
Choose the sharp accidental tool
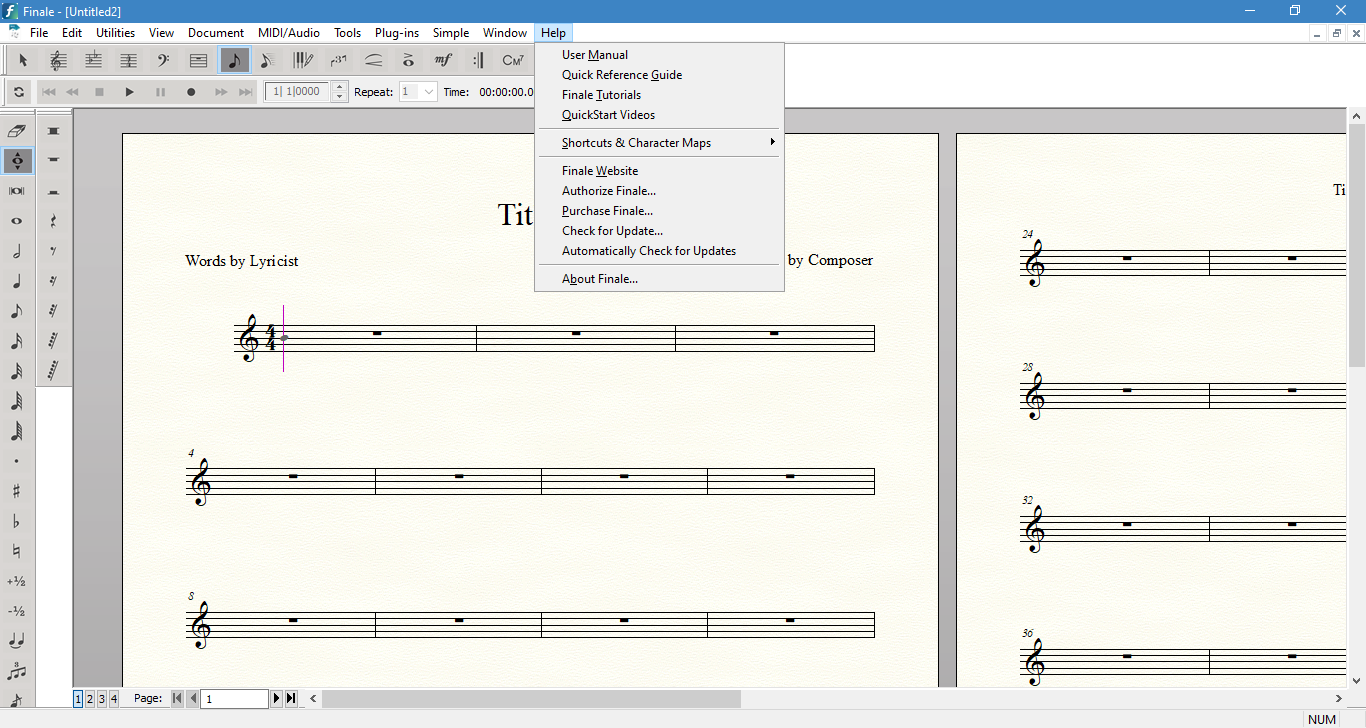[17, 491]
